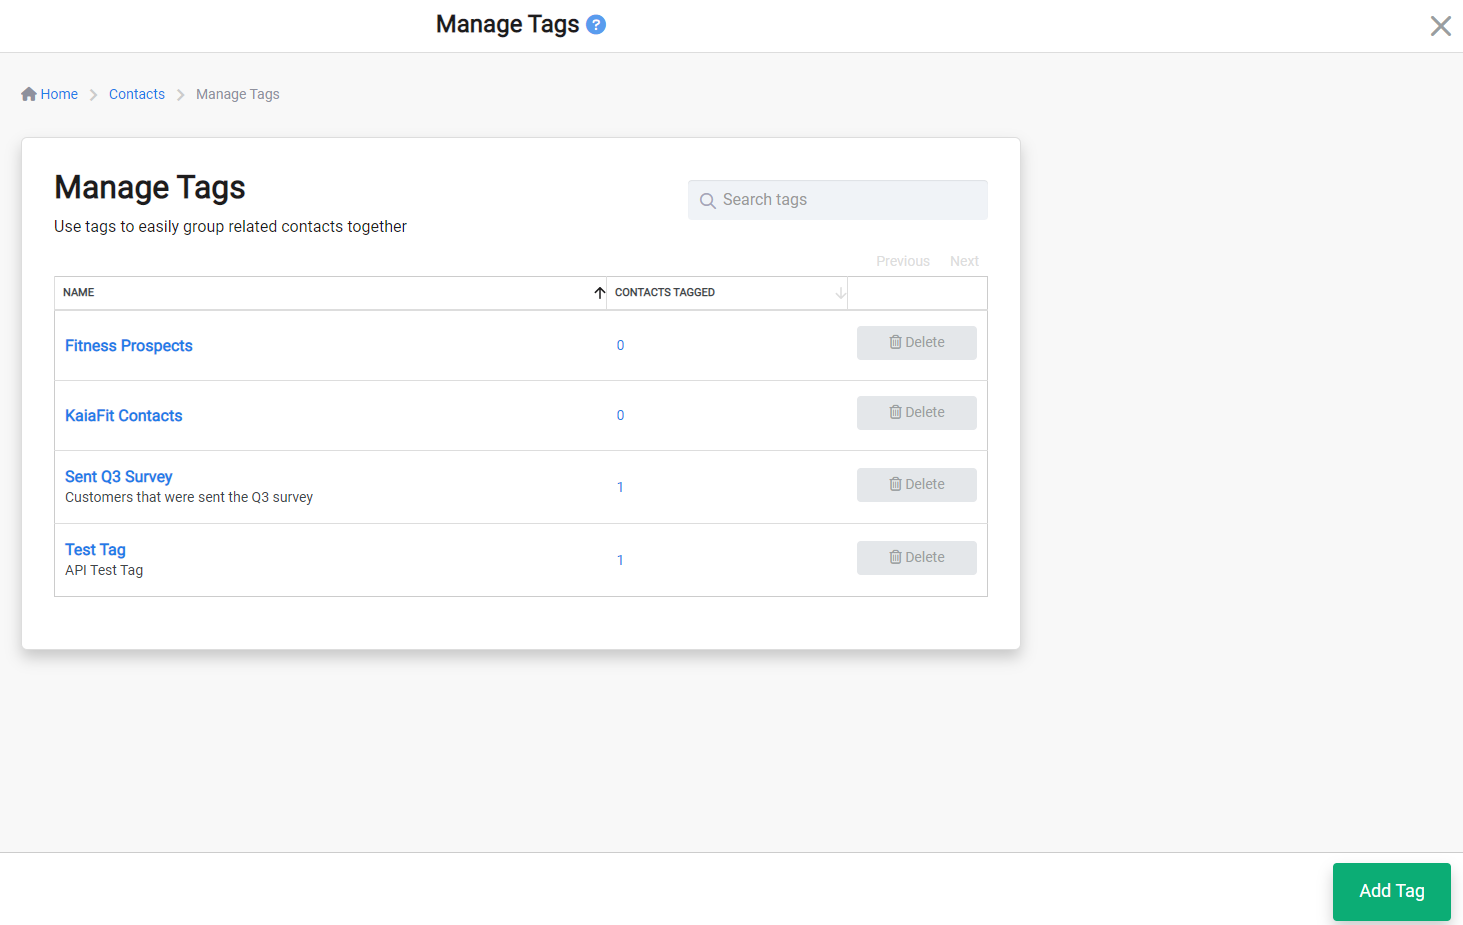
Task: Sort by Name ascending arrow
Action: (x=600, y=293)
